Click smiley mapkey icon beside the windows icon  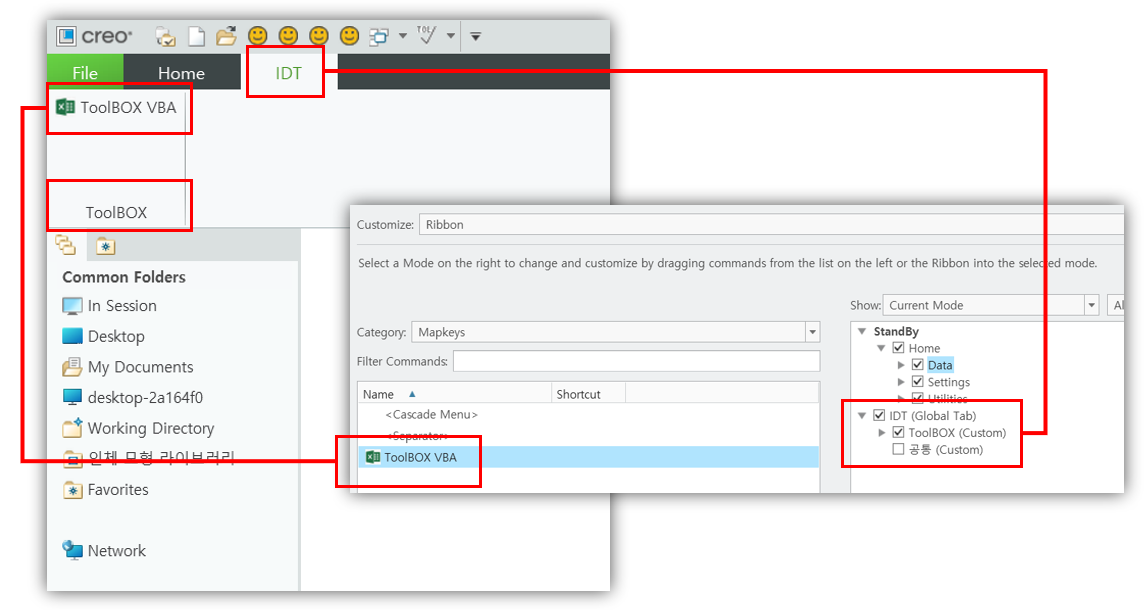349,36
